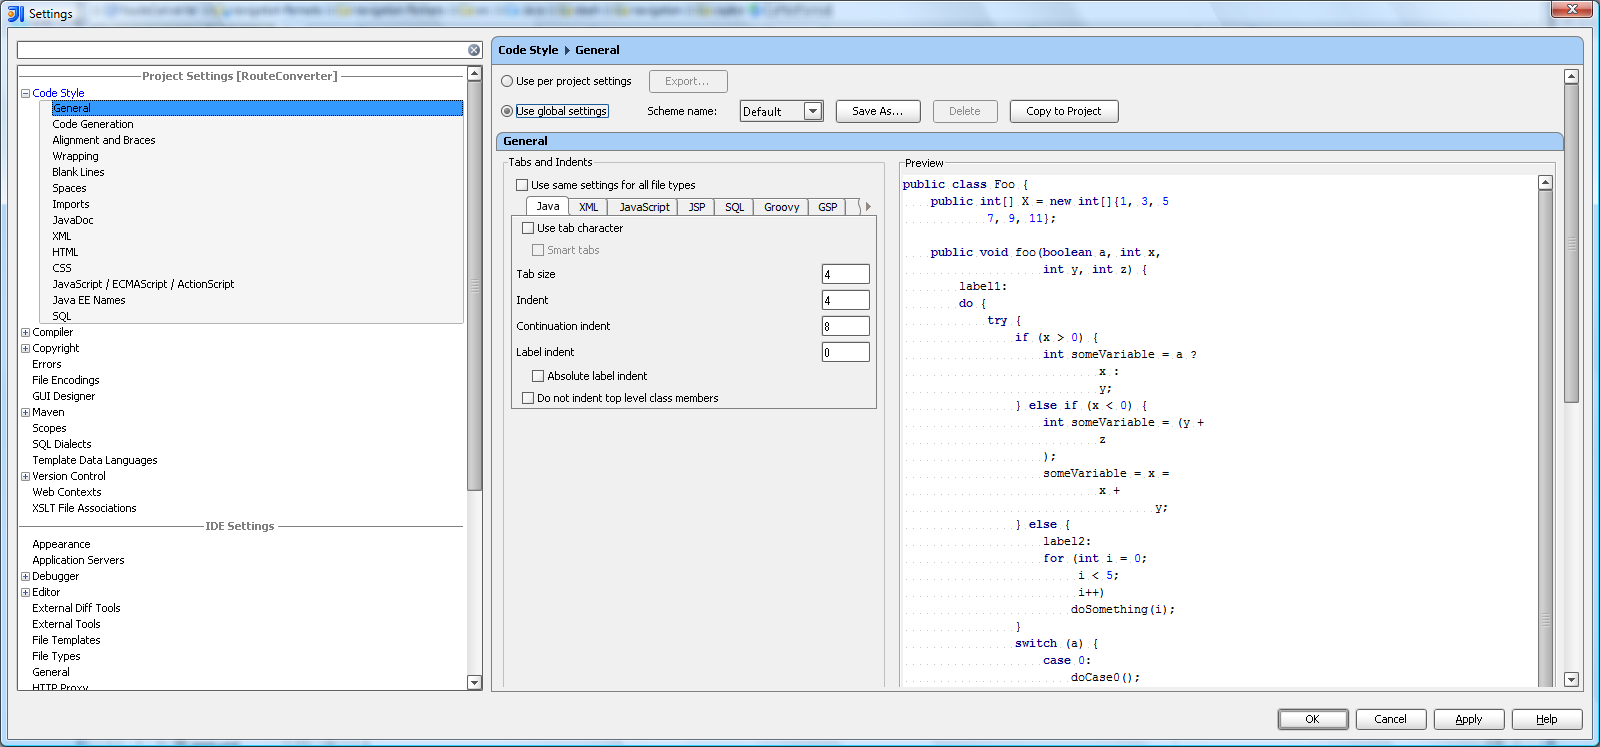The width and height of the screenshot is (1600, 747).
Task: Click the Copy to Project button
Action: tap(1063, 111)
